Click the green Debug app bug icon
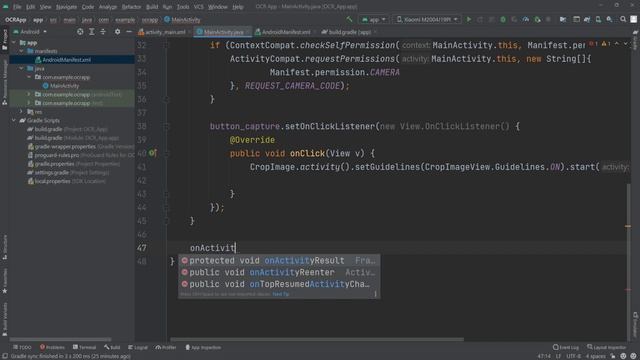The height and width of the screenshot is (360, 640). click(503, 19)
